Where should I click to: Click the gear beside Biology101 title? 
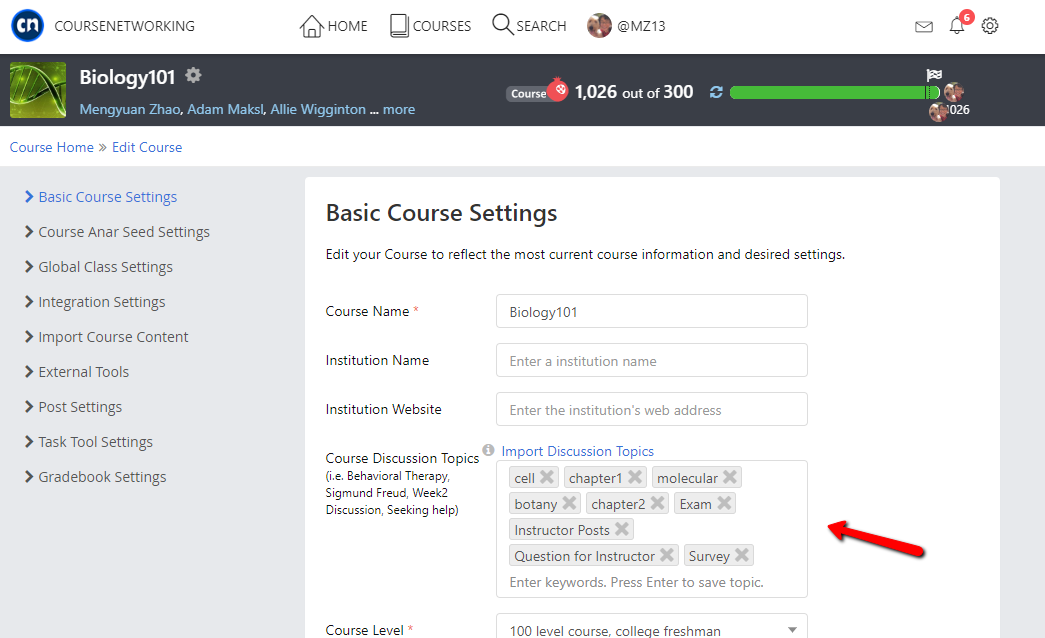click(x=193, y=75)
